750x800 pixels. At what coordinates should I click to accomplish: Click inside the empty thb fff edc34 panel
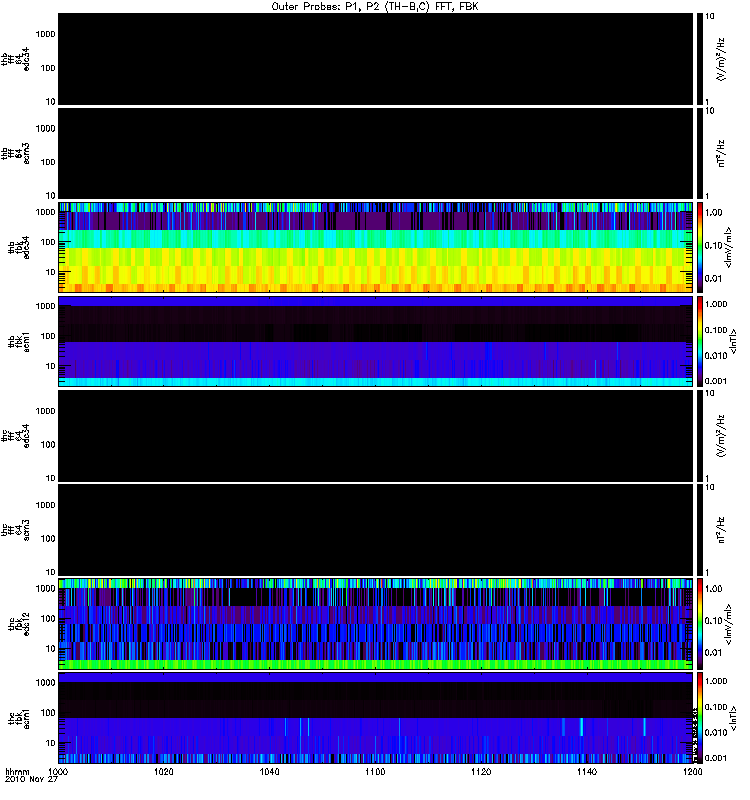[x=375, y=59]
